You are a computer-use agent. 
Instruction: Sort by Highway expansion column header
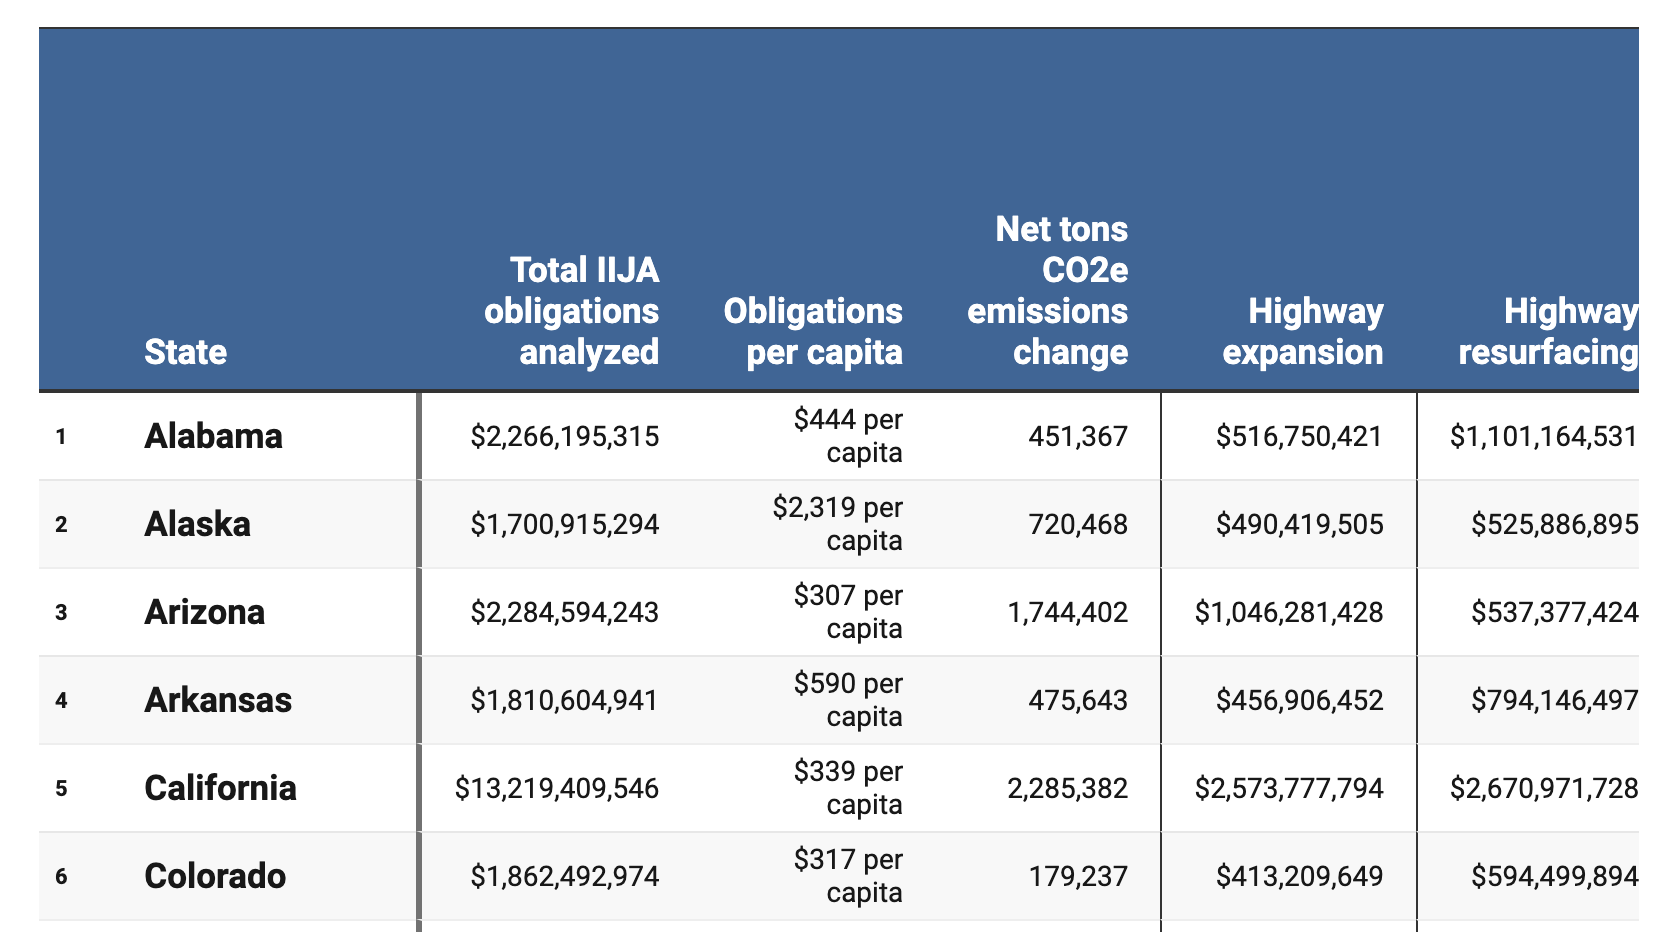[x=1303, y=331]
